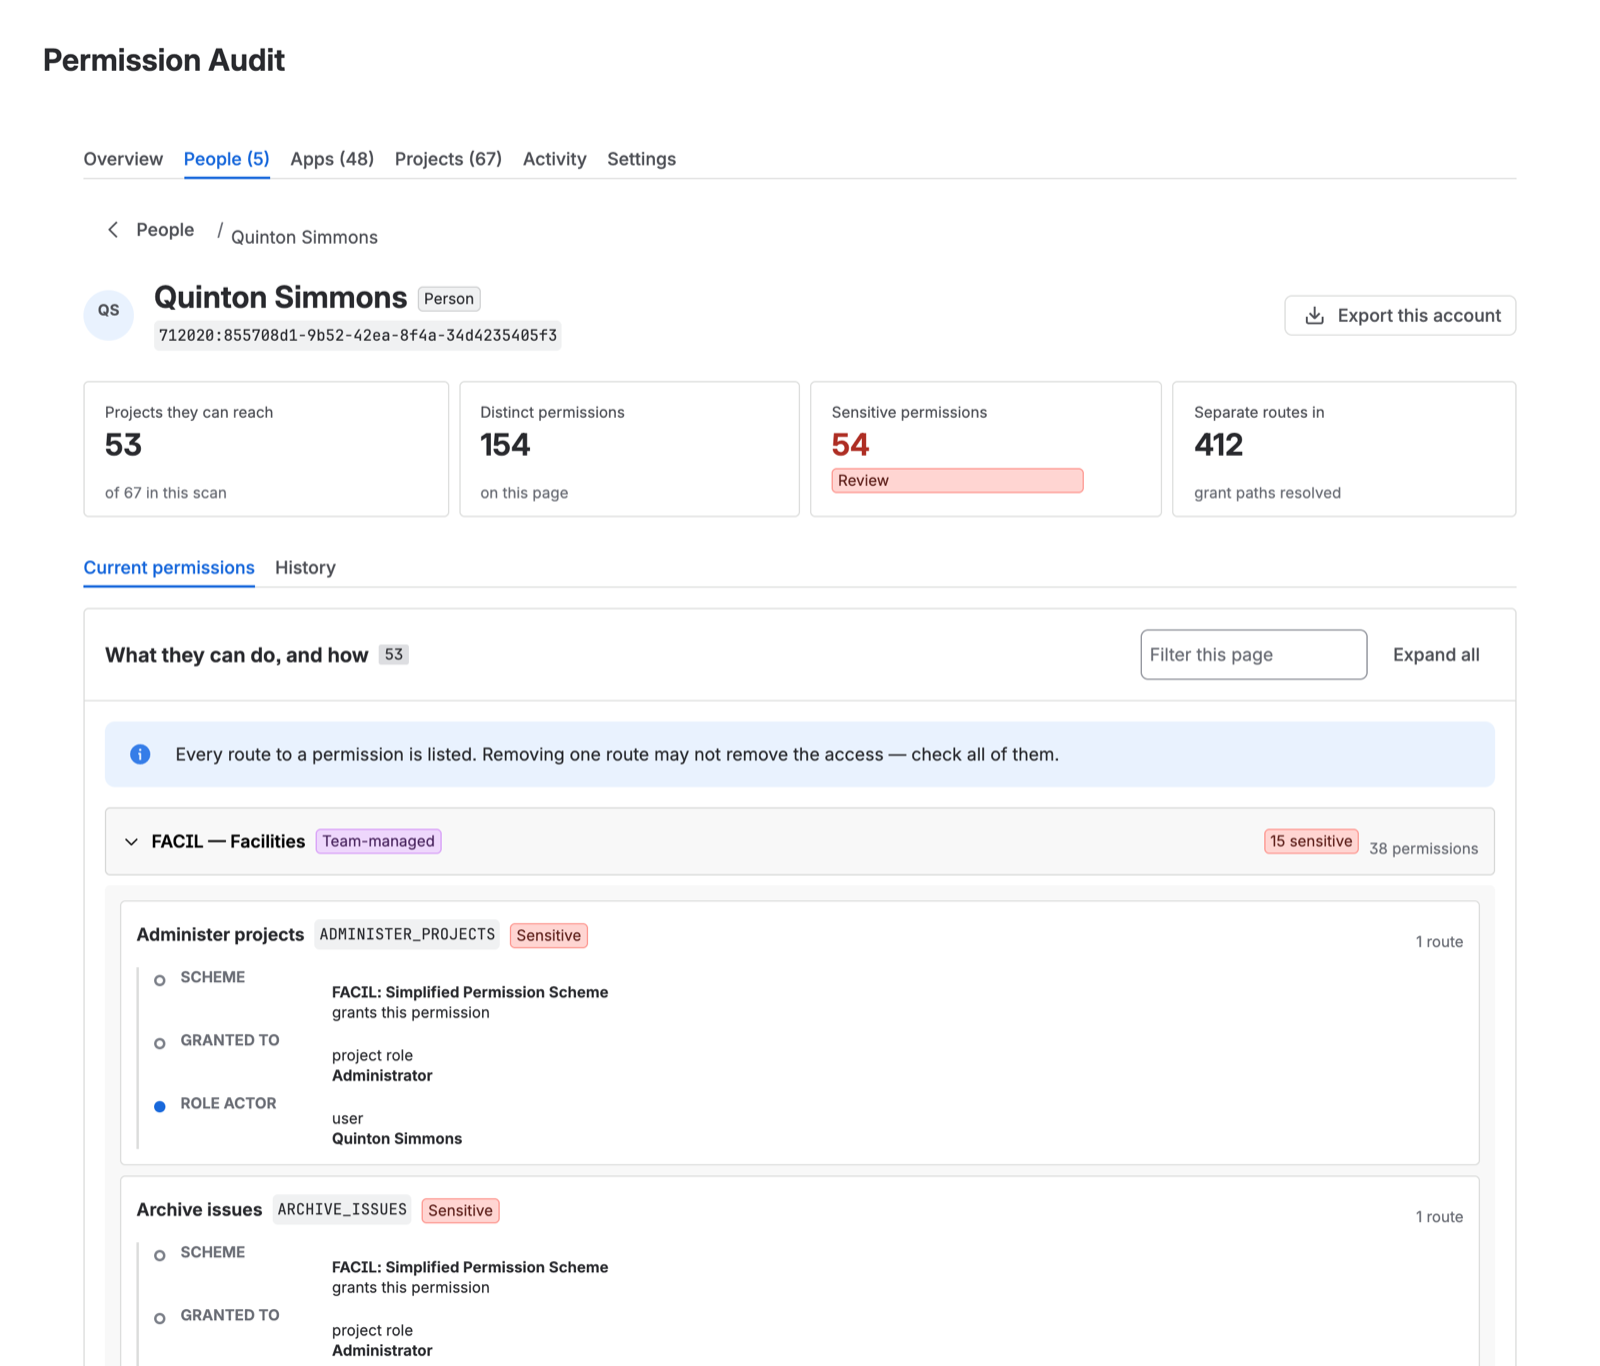This screenshot has width=1600, height=1366.
Task: Focus the Filter this page field
Action: pyautogui.click(x=1254, y=655)
